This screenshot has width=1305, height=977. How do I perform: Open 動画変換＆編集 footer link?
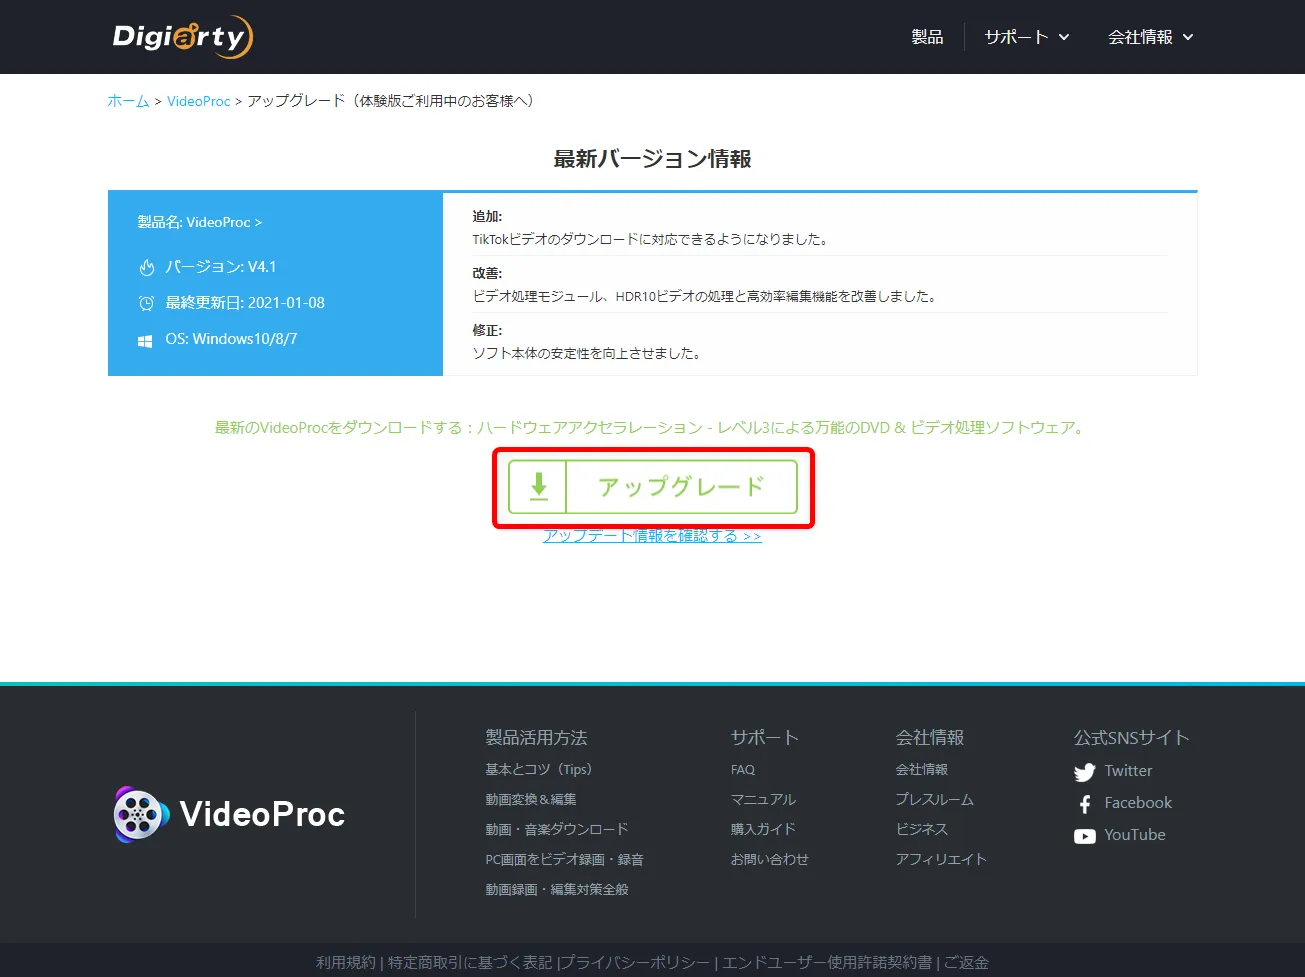tap(531, 799)
